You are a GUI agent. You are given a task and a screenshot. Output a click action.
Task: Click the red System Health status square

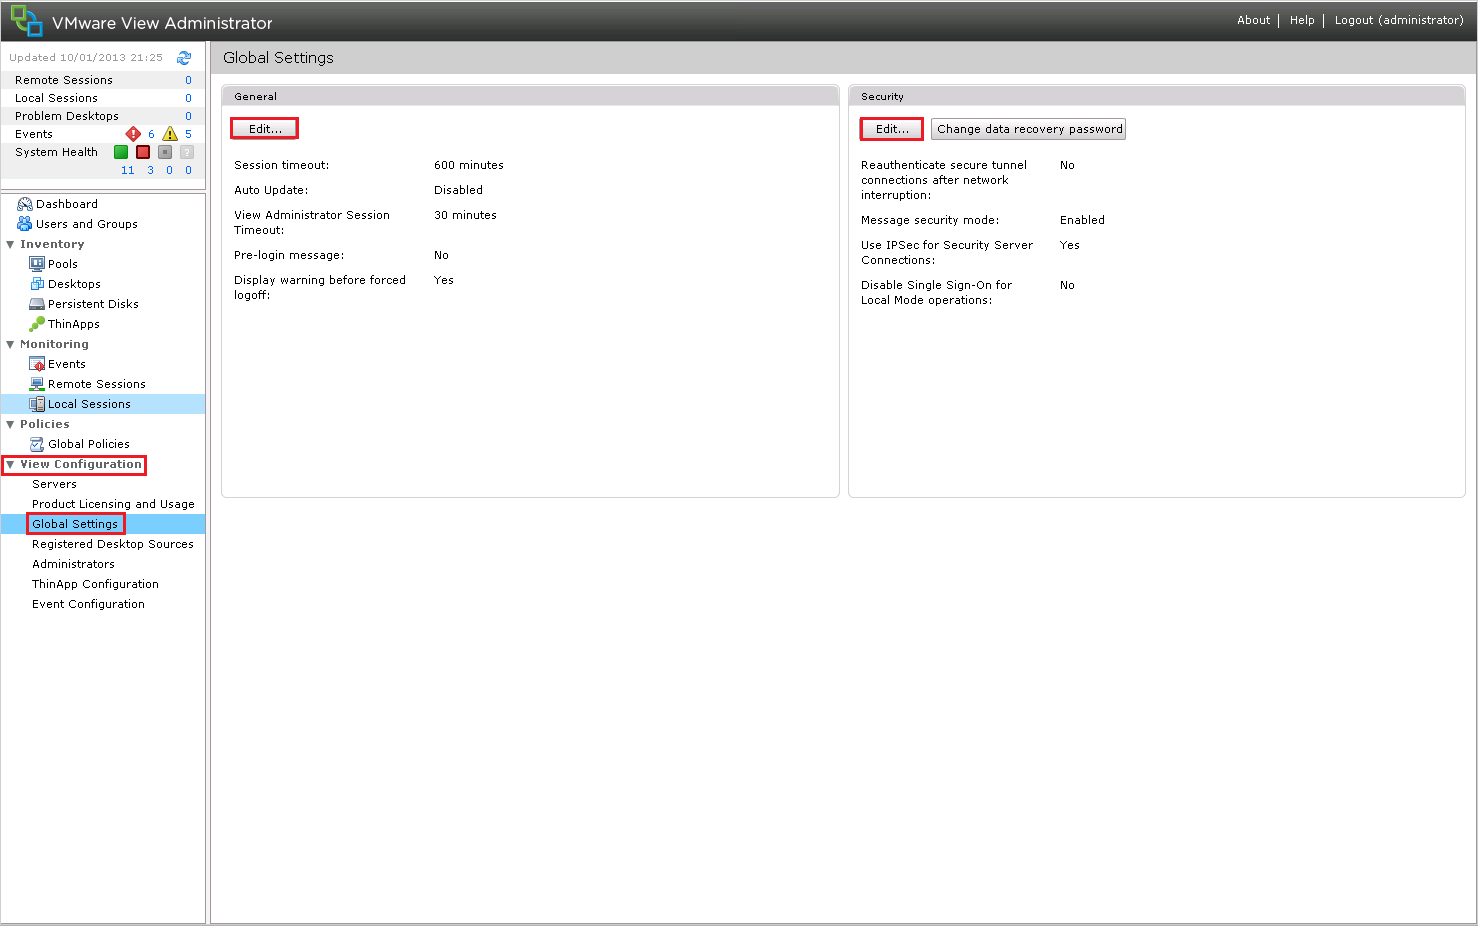click(143, 152)
